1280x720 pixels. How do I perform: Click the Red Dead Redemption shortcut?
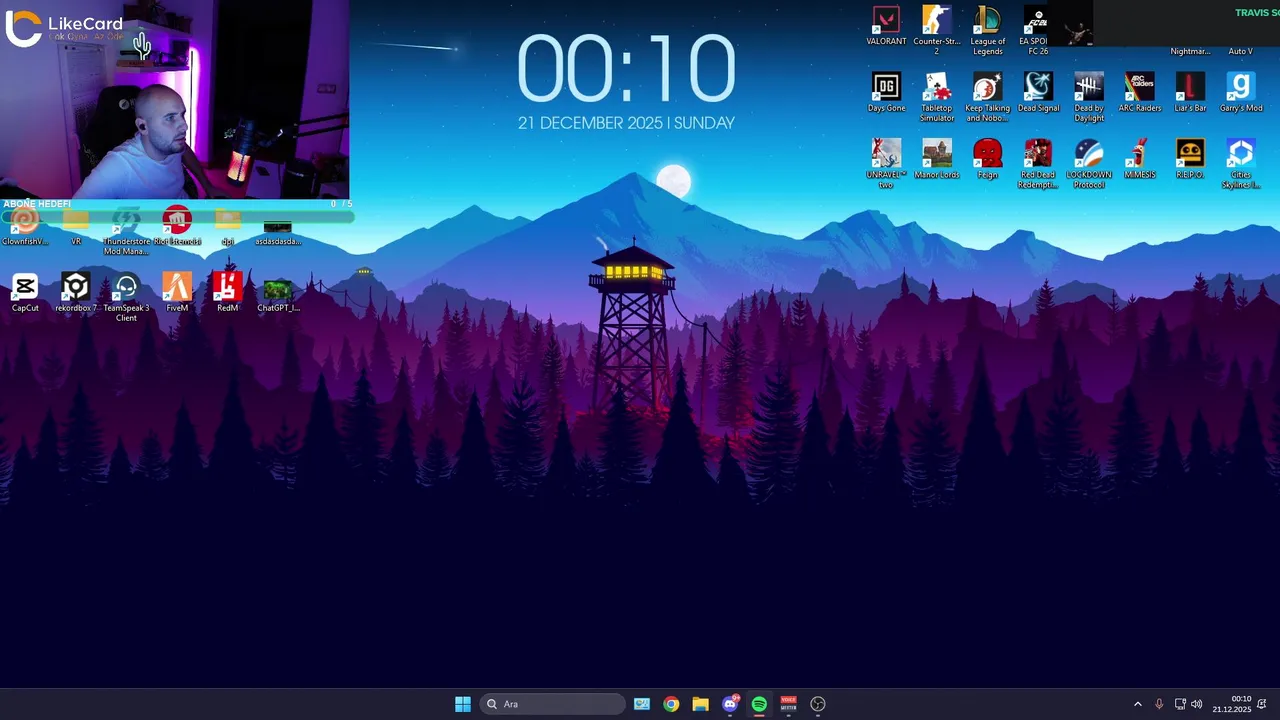(1038, 164)
